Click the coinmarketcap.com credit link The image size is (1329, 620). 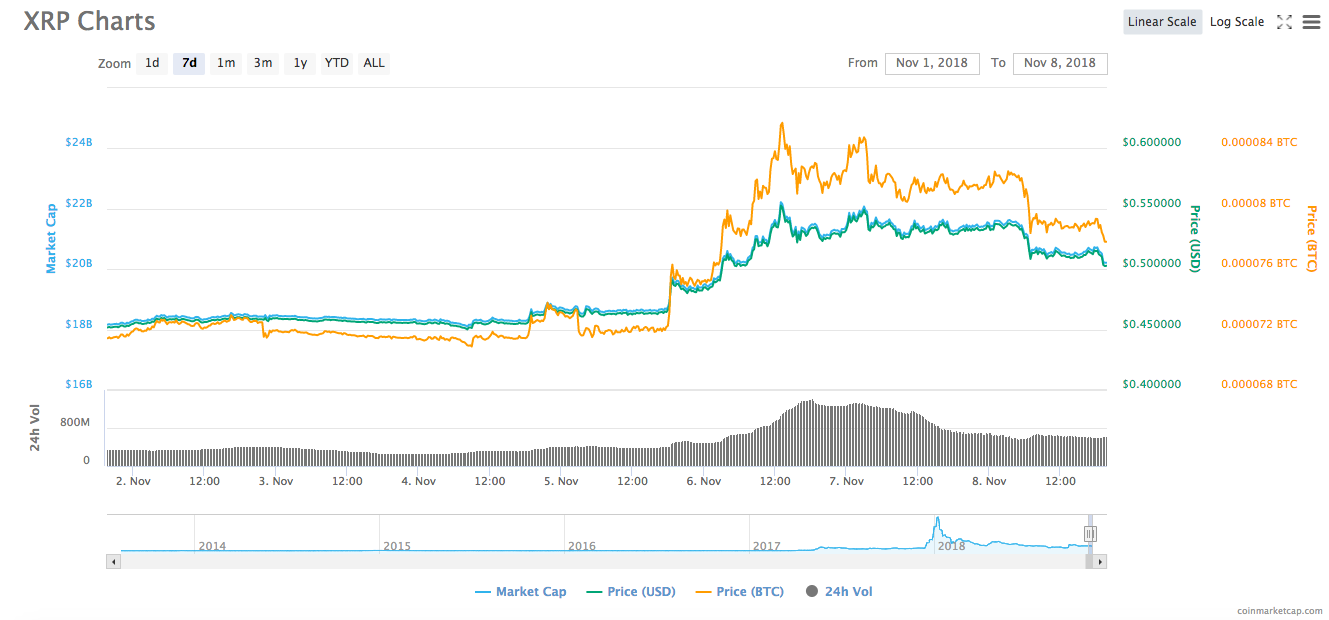click(1278, 610)
